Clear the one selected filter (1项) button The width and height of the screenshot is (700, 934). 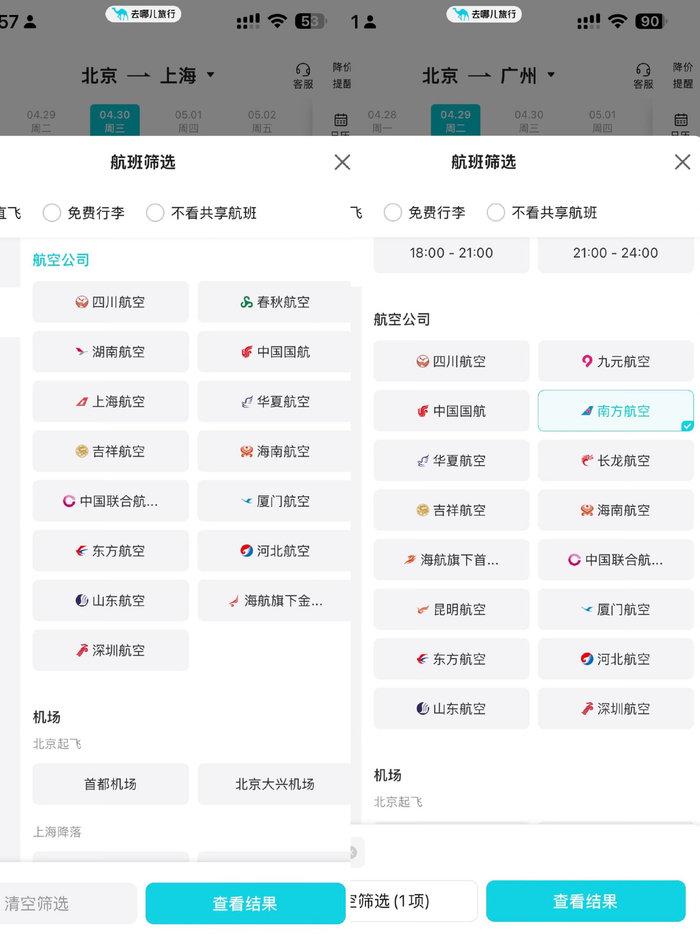[x=413, y=901]
